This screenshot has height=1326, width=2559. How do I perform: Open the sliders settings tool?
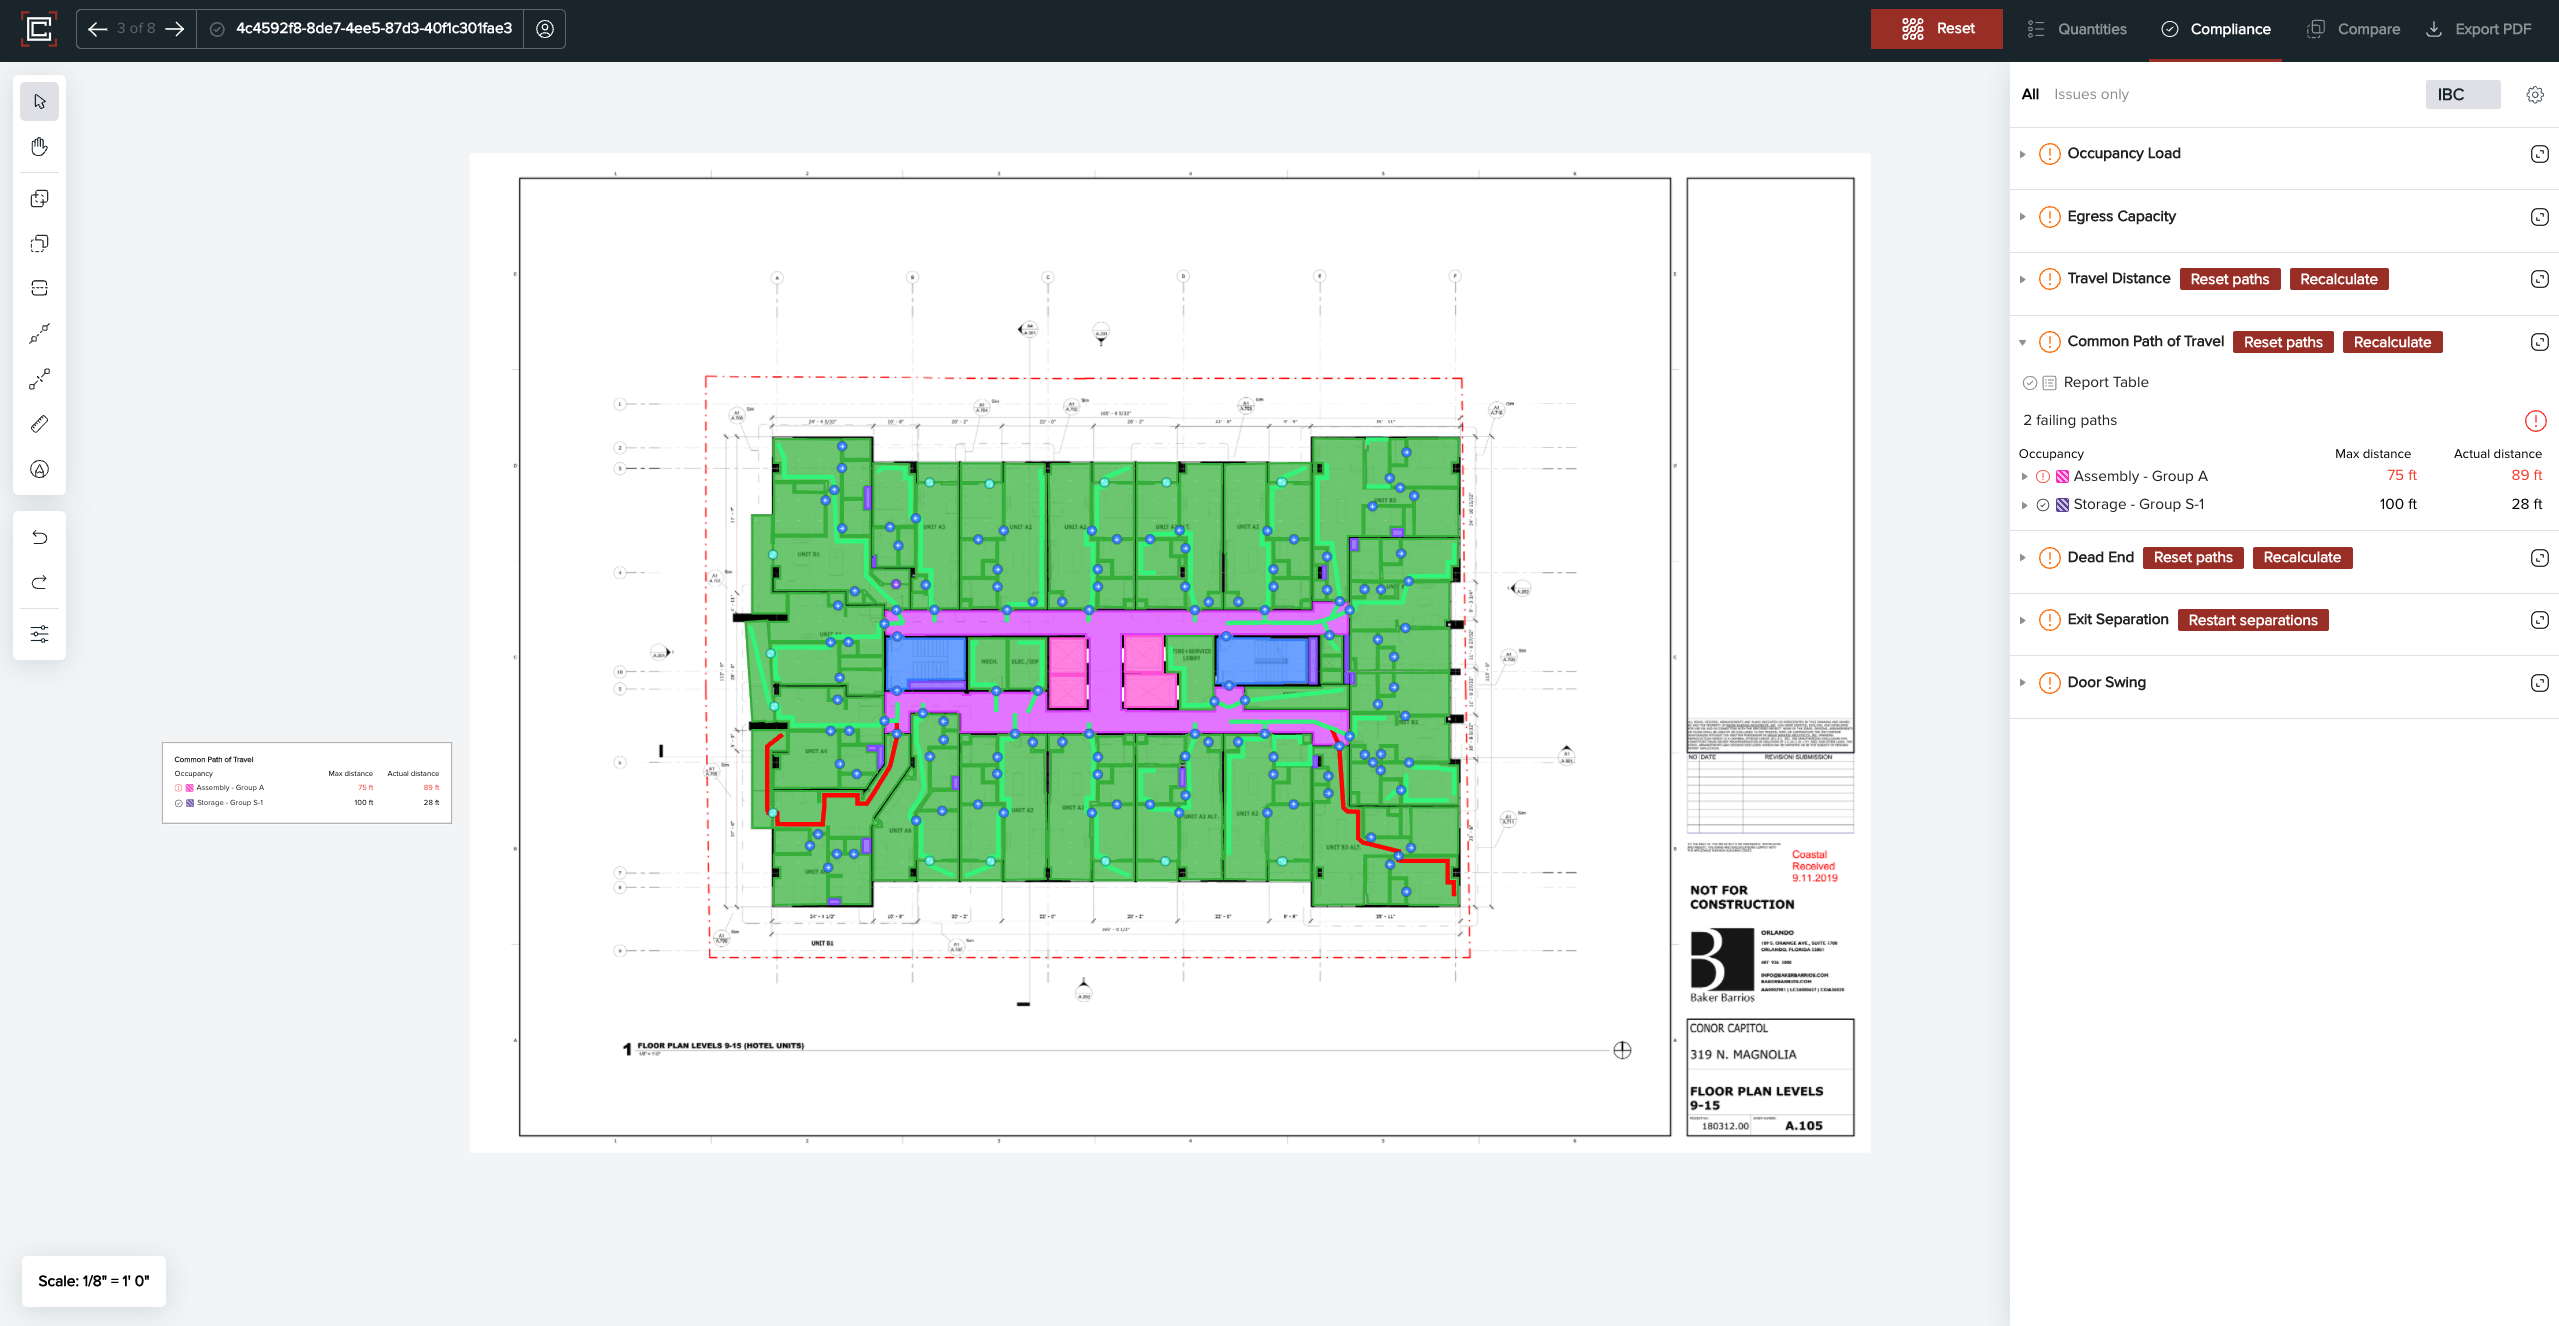click(x=39, y=634)
